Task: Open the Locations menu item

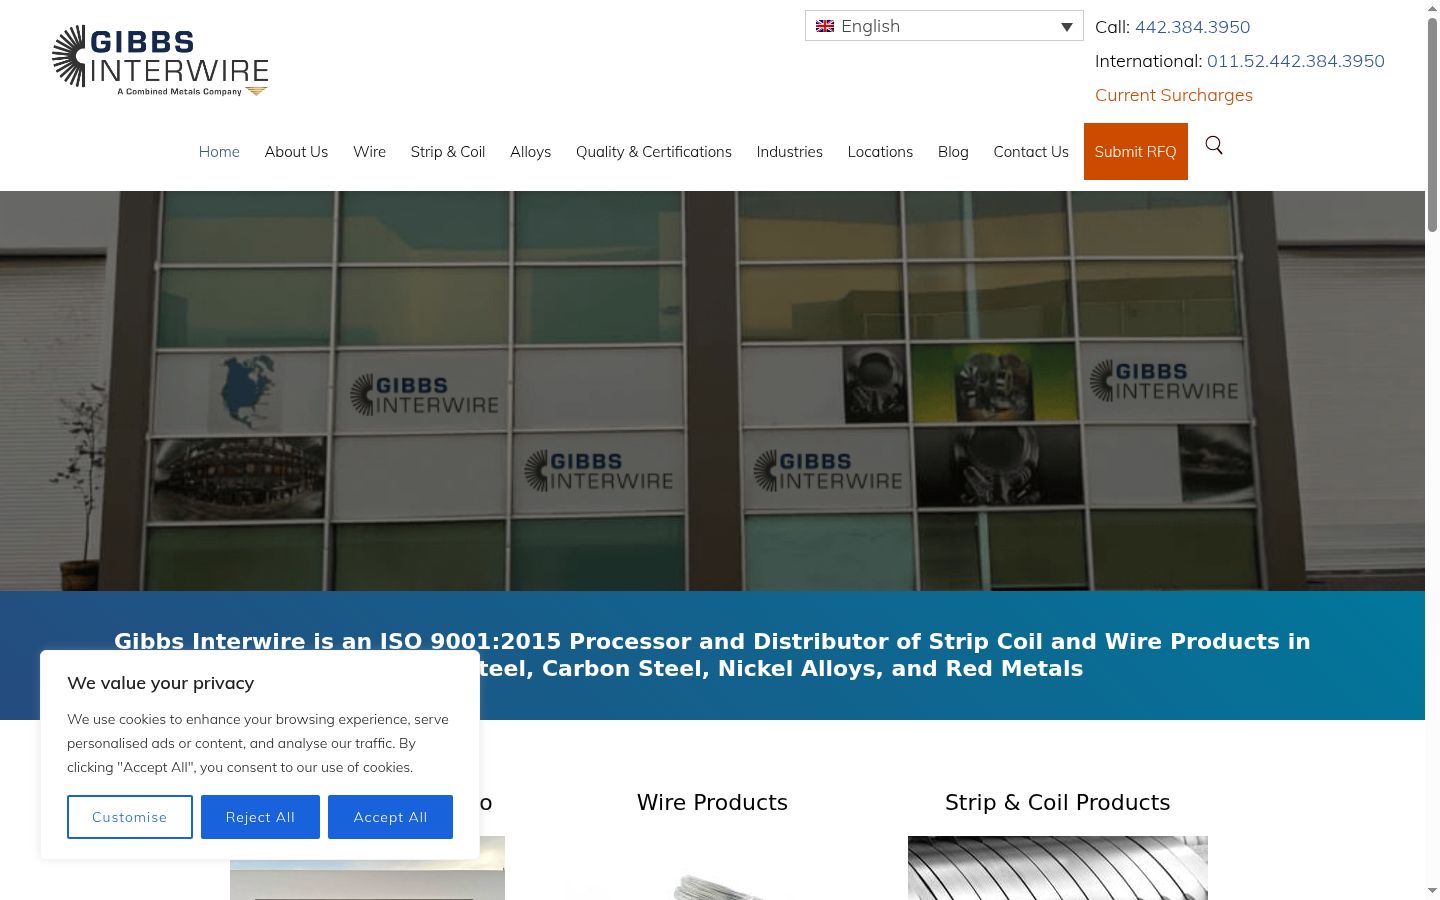Action: click(x=880, y=152)
